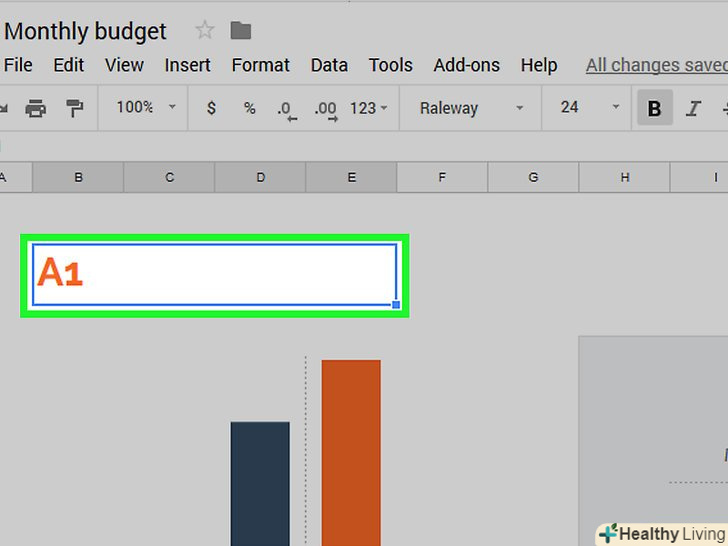Open the Insert menu

(188, 65)
